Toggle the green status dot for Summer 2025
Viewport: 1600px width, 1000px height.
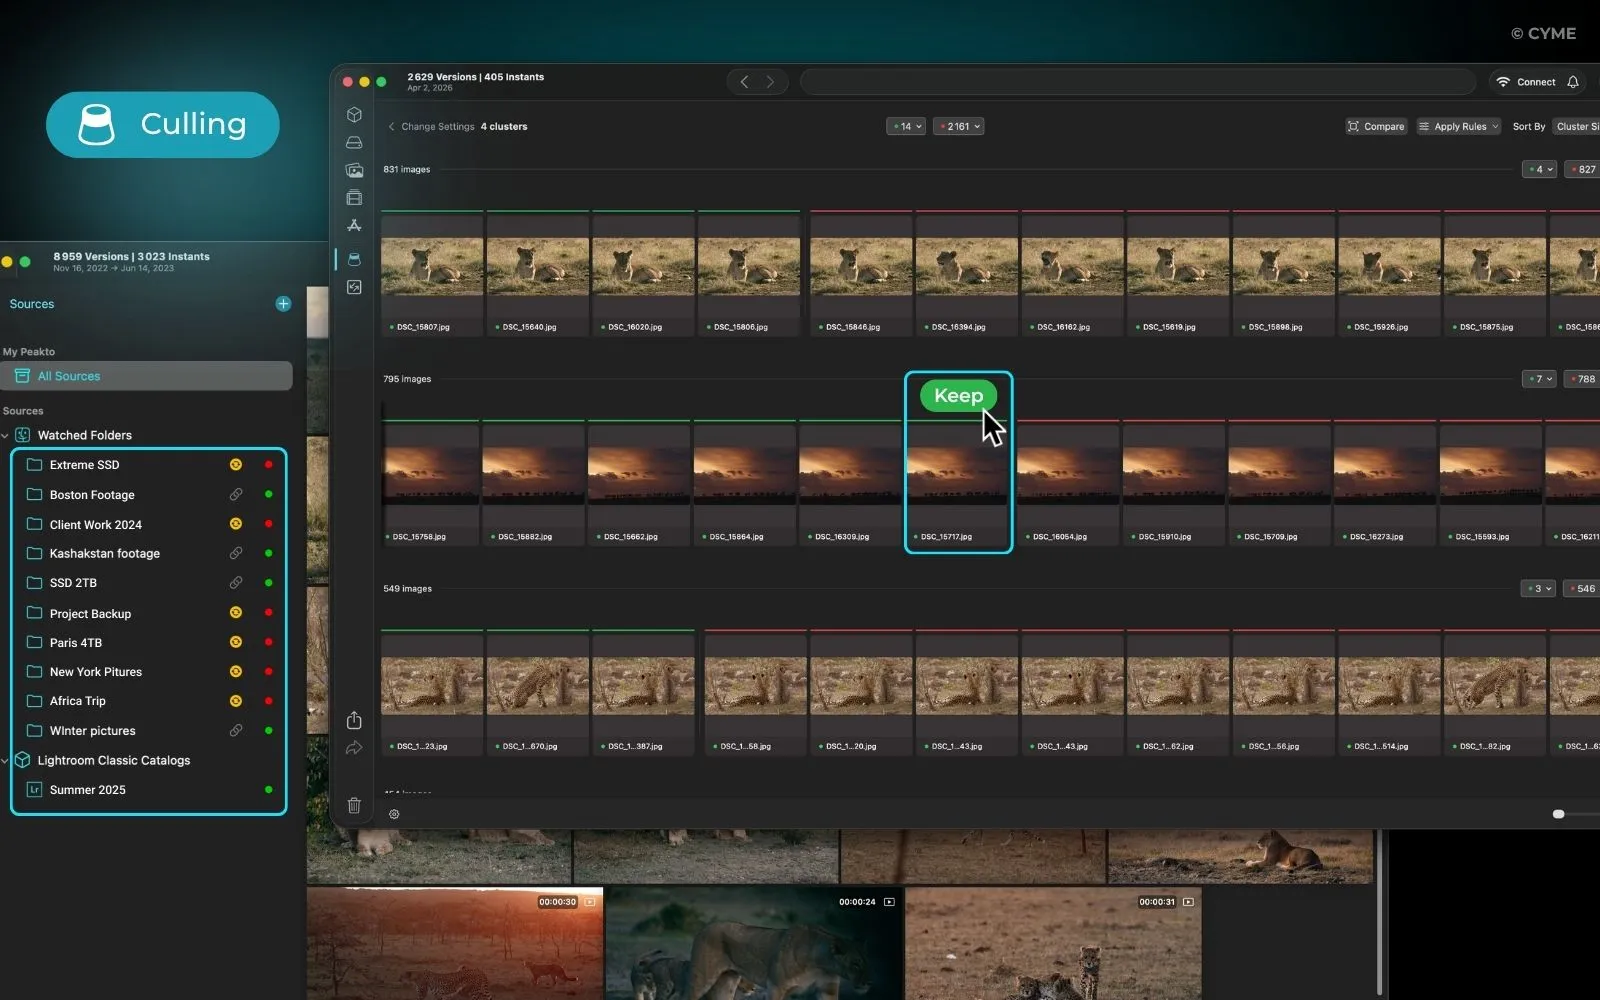[268, 789]
